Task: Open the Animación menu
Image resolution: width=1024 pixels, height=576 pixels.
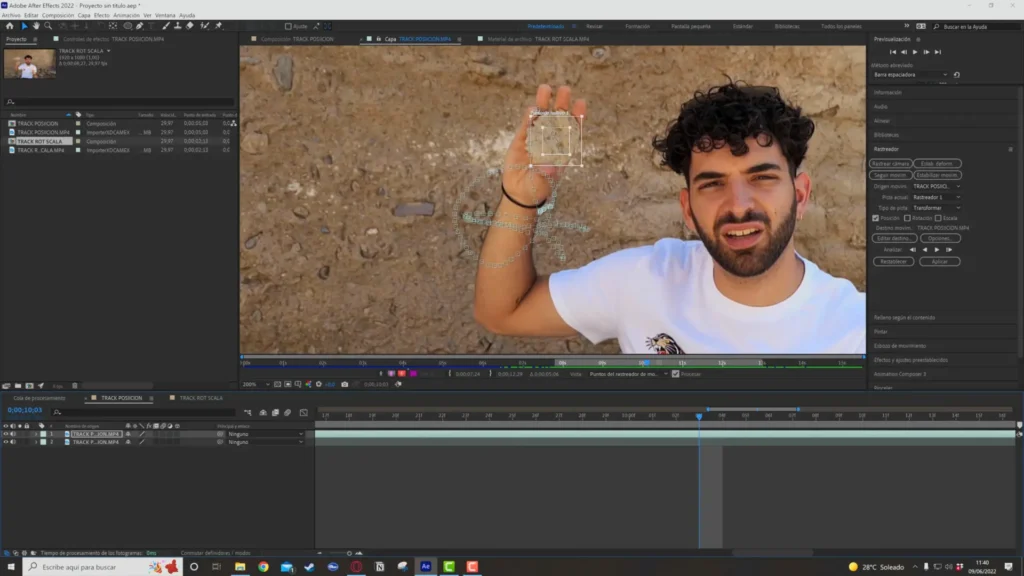Action: (126, 15)
